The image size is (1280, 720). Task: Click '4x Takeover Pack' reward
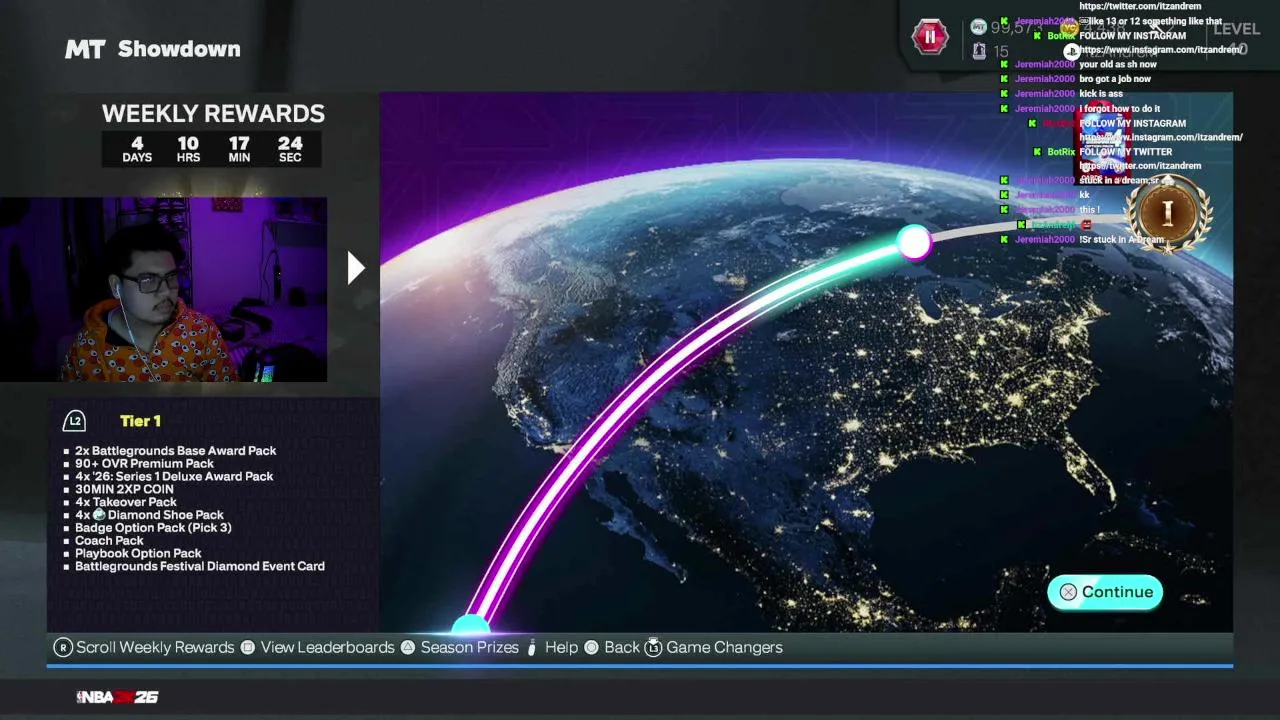[x=125, y=503]
